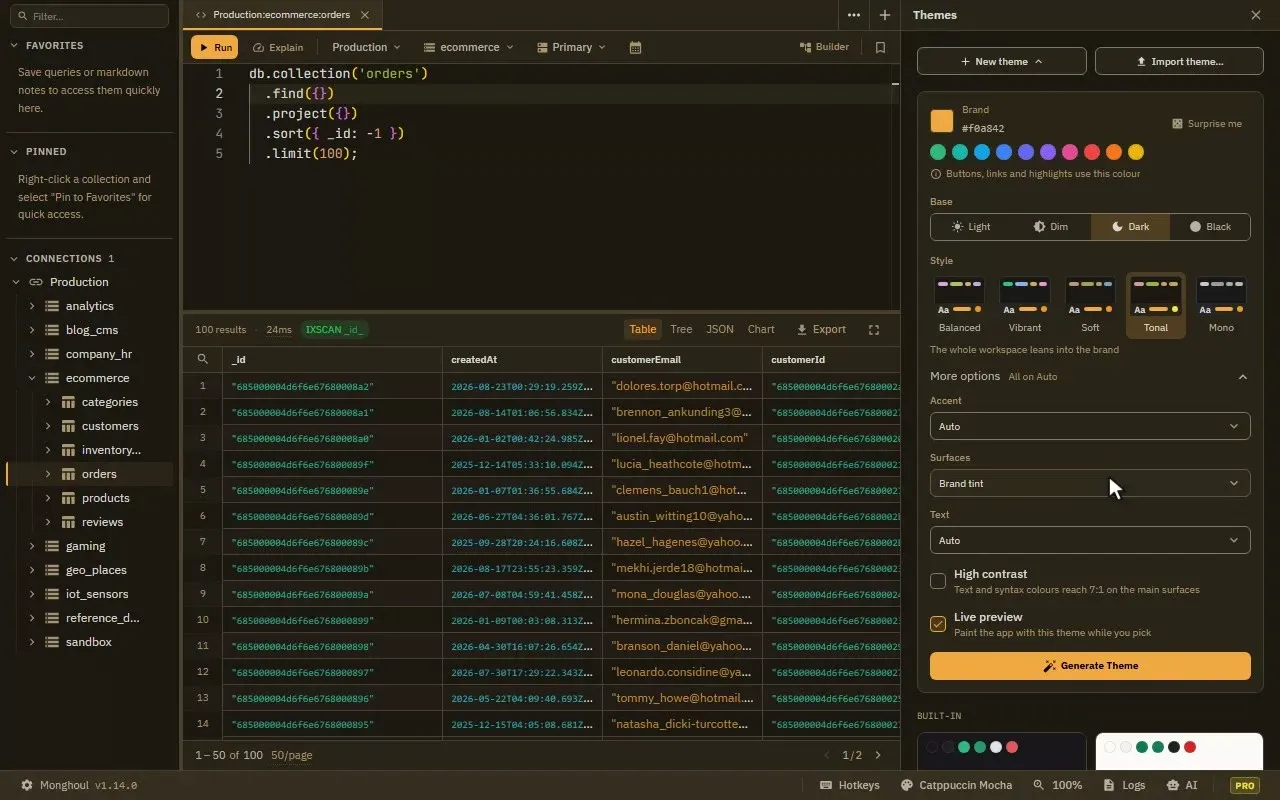Click the zoom 100% indicator
This screenshot has height=800, width=1280.
pyautogui.click(x=1058, y=786)
